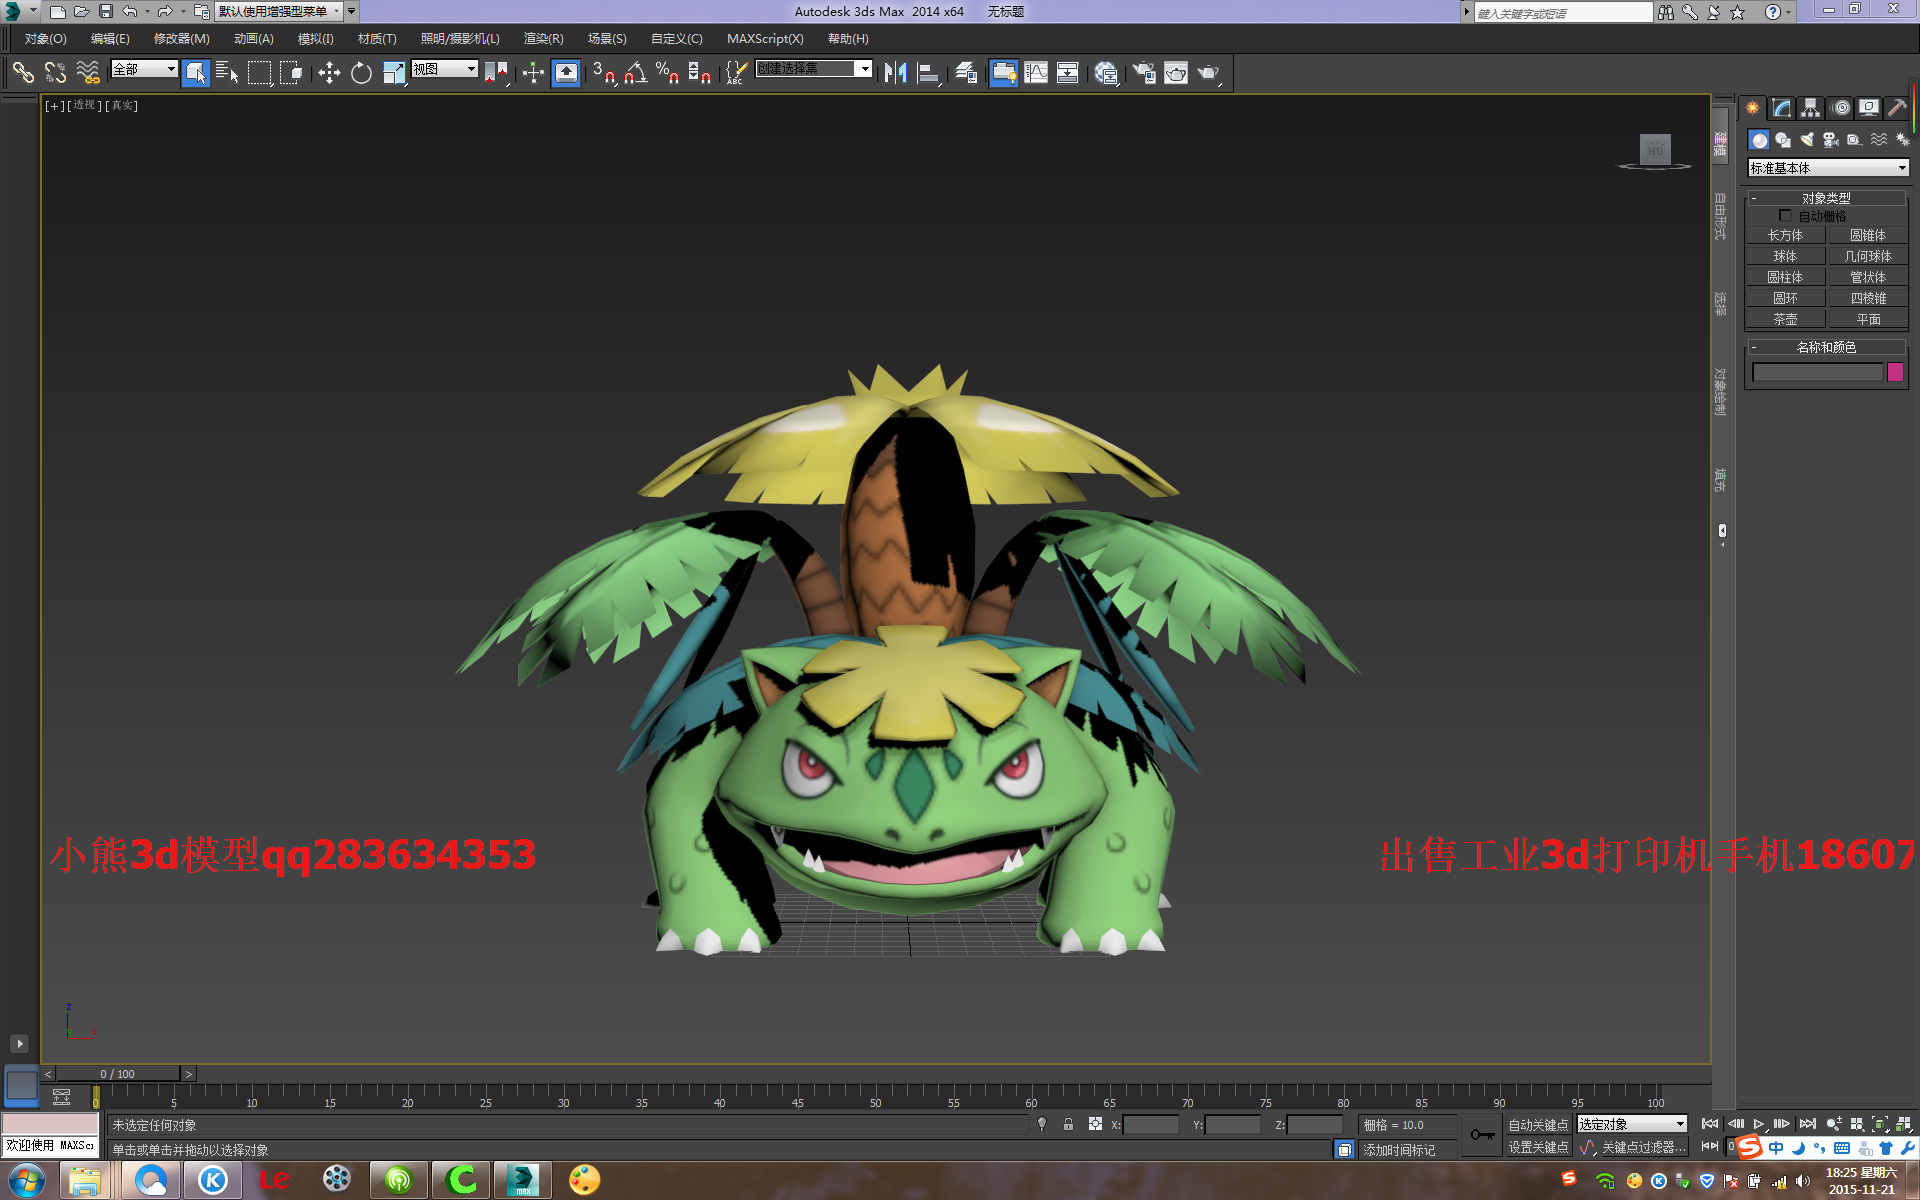The image size is (1920, 1200).
Task: Open the Schematic View icon
Action: tap(1068, 72)
